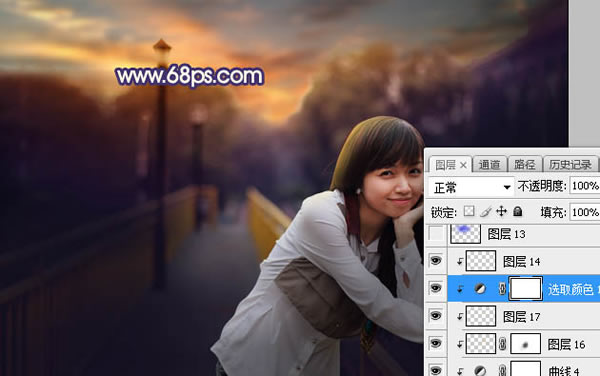Click the selective color adjustment layer icon
600x376 pixels.
480,289
